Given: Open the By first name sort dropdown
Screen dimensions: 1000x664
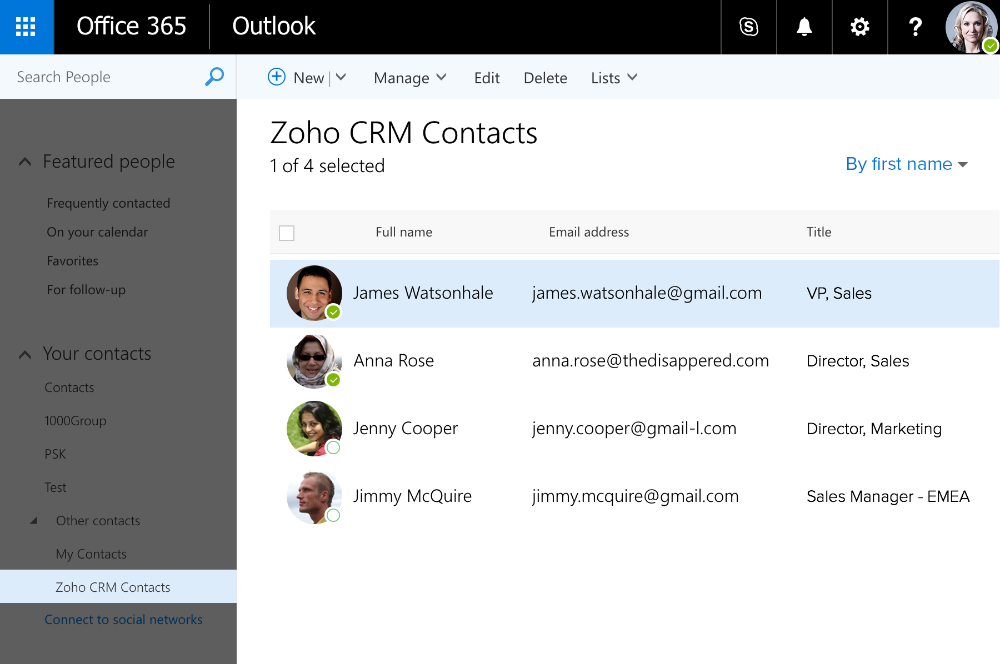Looking at the screenshot, I should 906,164.
